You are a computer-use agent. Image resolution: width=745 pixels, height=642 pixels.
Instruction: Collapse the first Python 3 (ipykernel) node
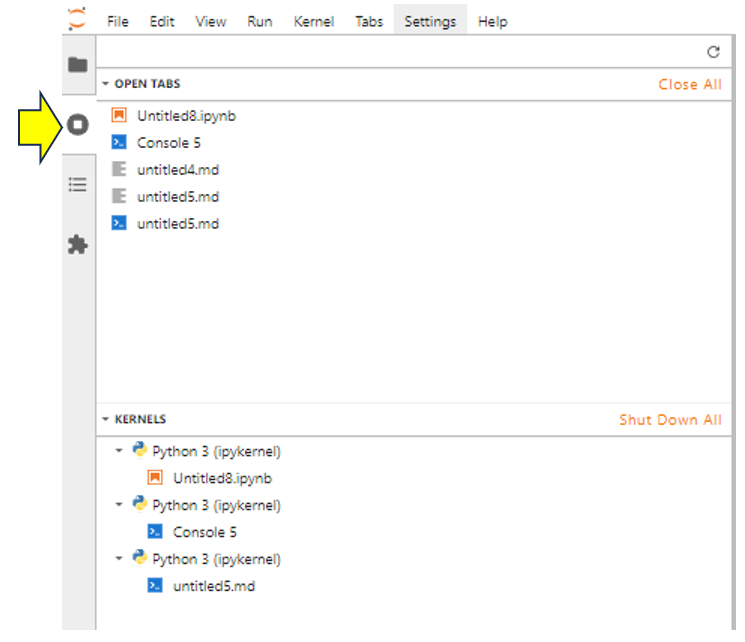coord(119,451)
